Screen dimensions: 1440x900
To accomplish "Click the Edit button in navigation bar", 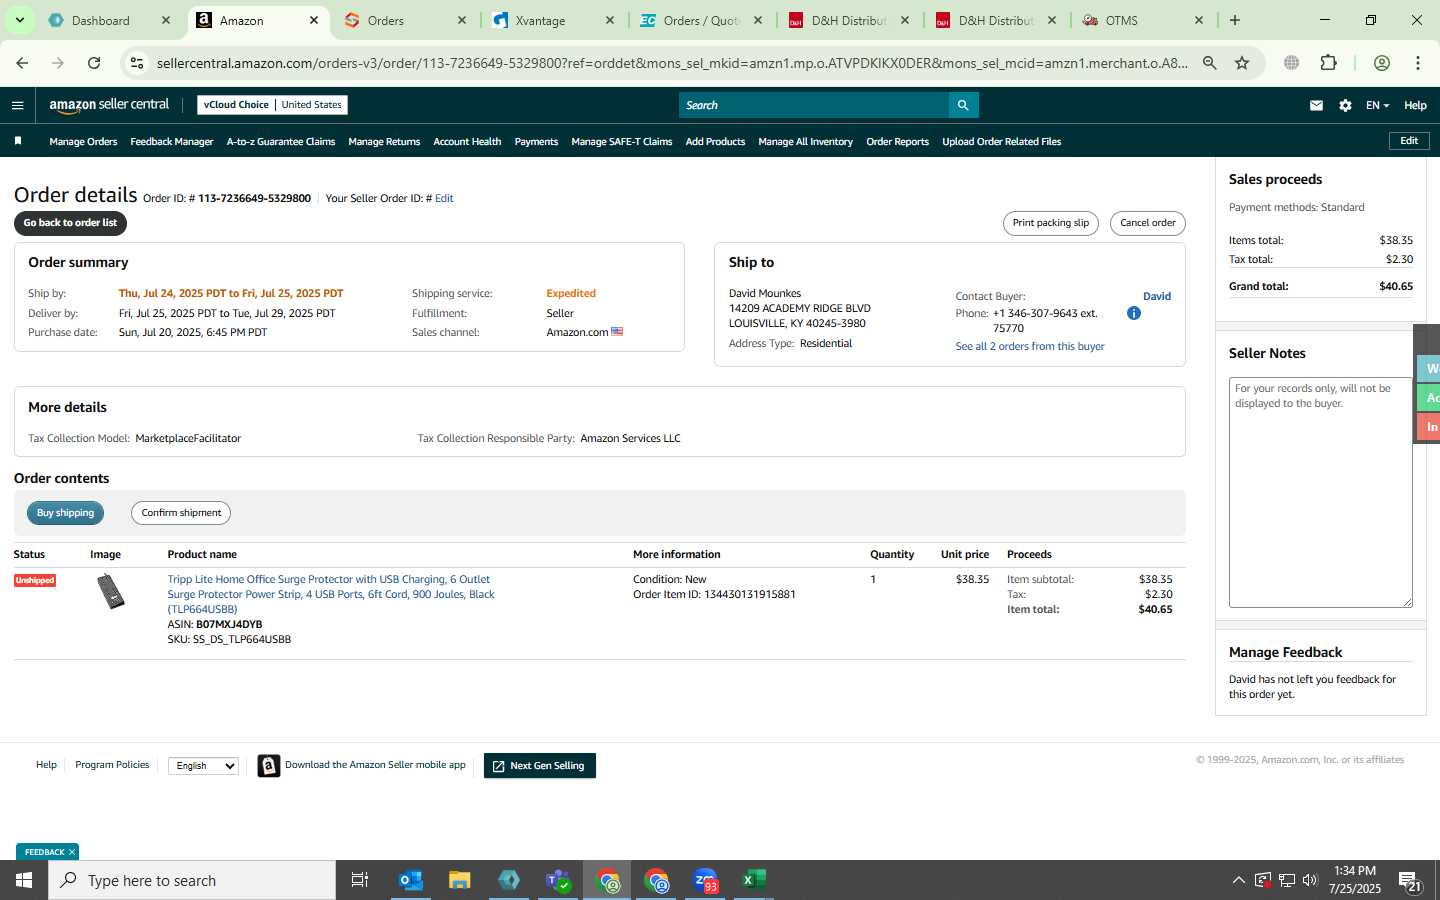I will point(1409,141).
